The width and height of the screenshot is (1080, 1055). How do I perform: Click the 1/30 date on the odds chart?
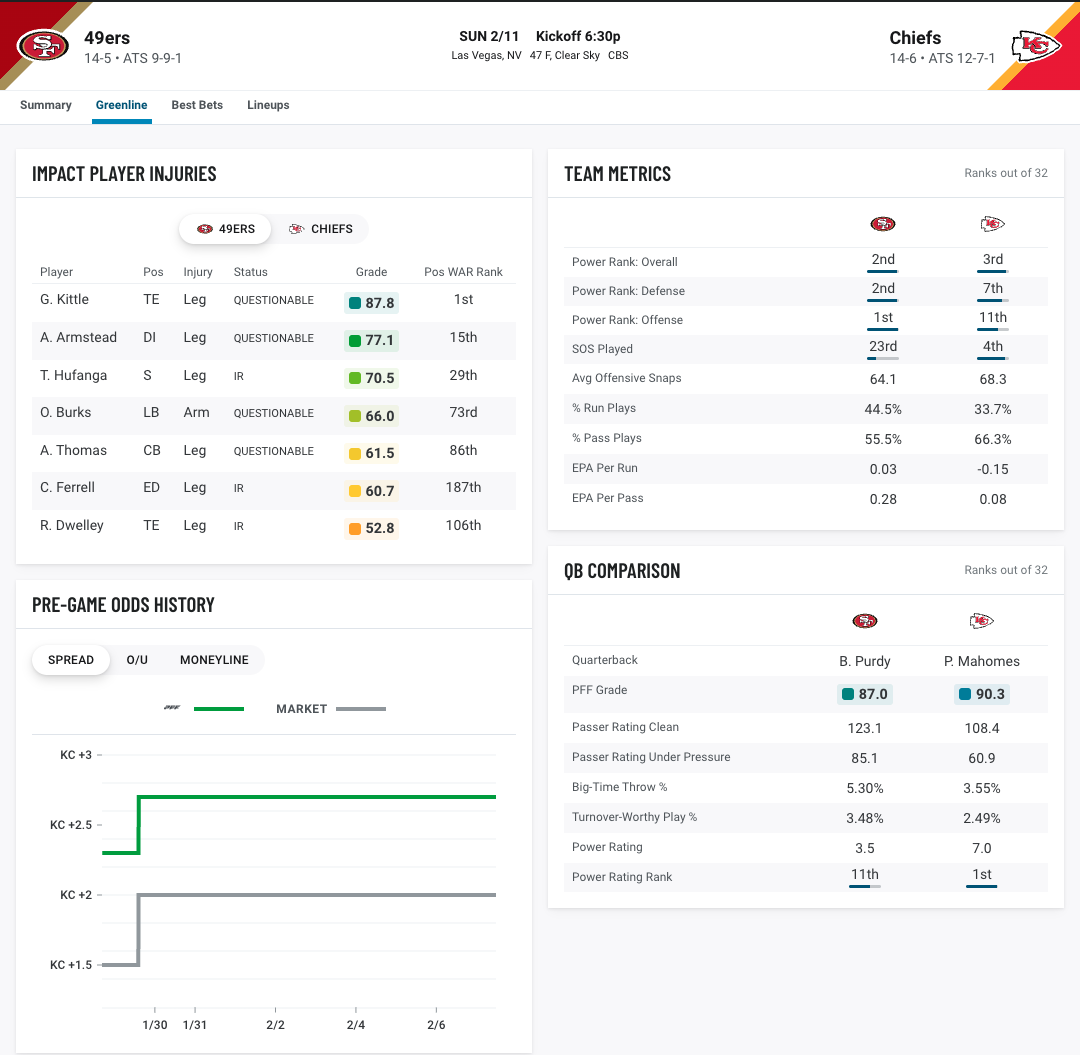[x=155, y=1025]
